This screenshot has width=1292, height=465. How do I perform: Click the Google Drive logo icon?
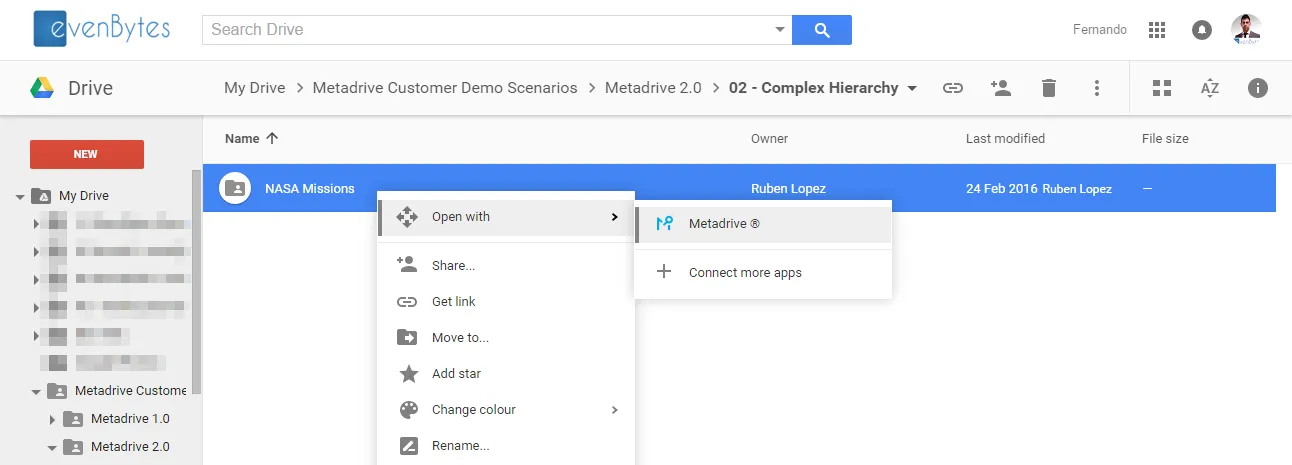41,88
